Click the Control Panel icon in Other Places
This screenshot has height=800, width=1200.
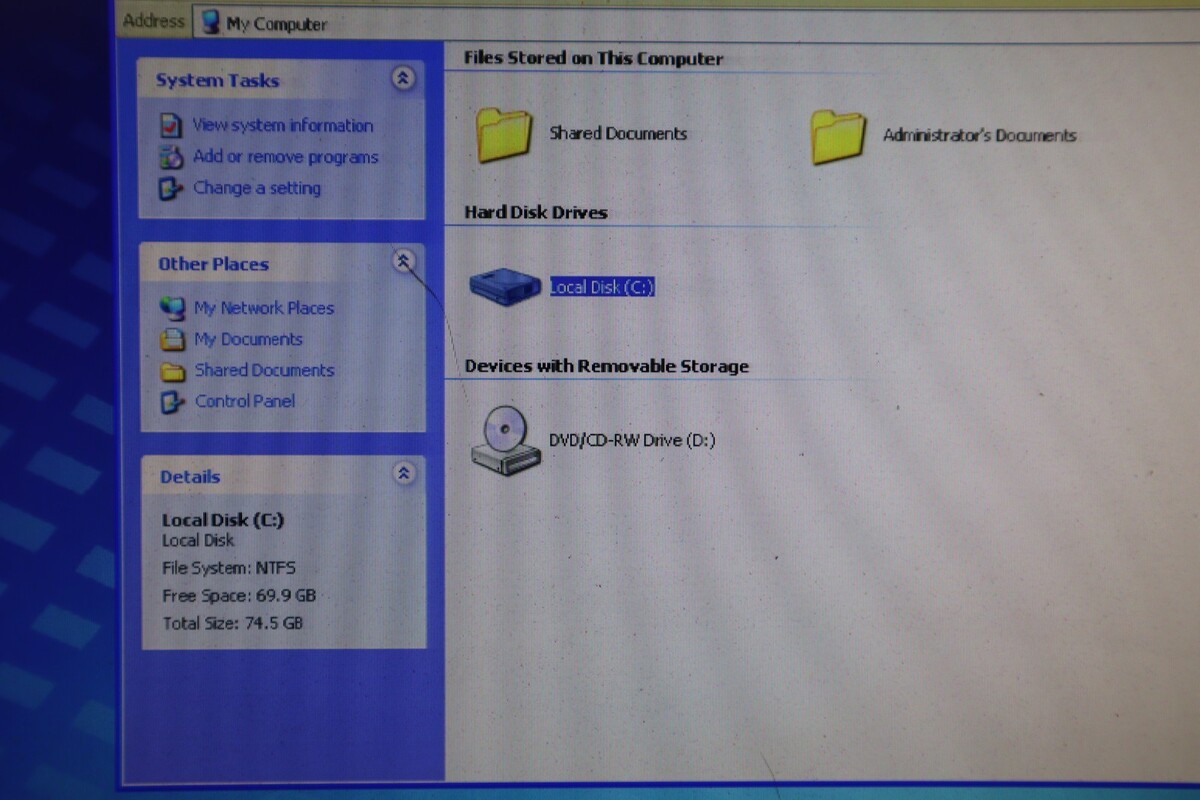coord(173,402)
